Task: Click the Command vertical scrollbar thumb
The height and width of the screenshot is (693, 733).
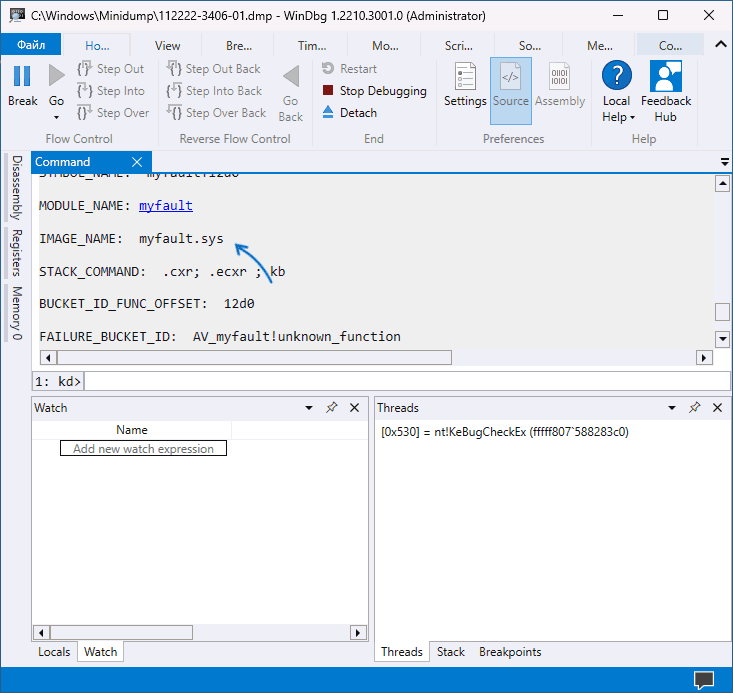Action: pyautogui.click(x=722, y=312)
